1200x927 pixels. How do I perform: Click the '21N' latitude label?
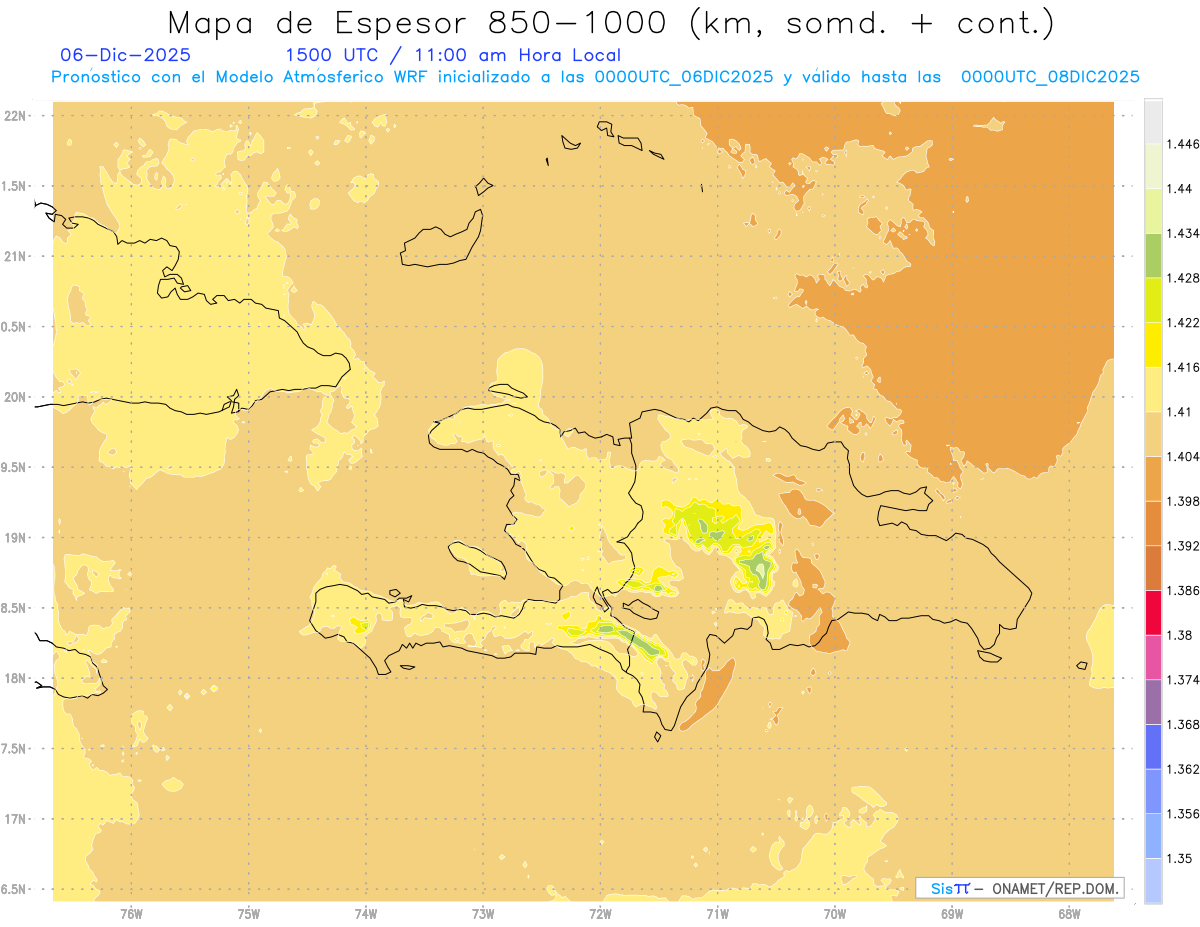pos(16,257)
